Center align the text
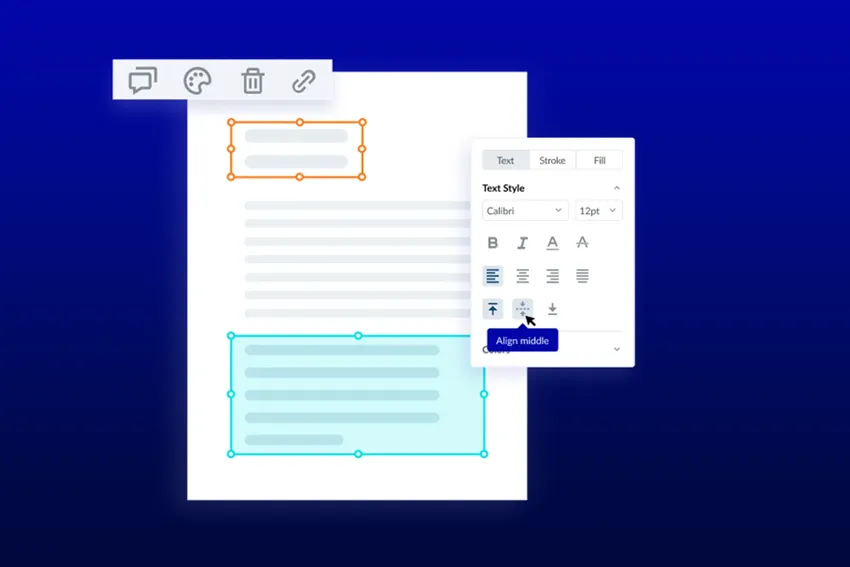The height and width of the screenshot is (567, 850). [522, 276]
